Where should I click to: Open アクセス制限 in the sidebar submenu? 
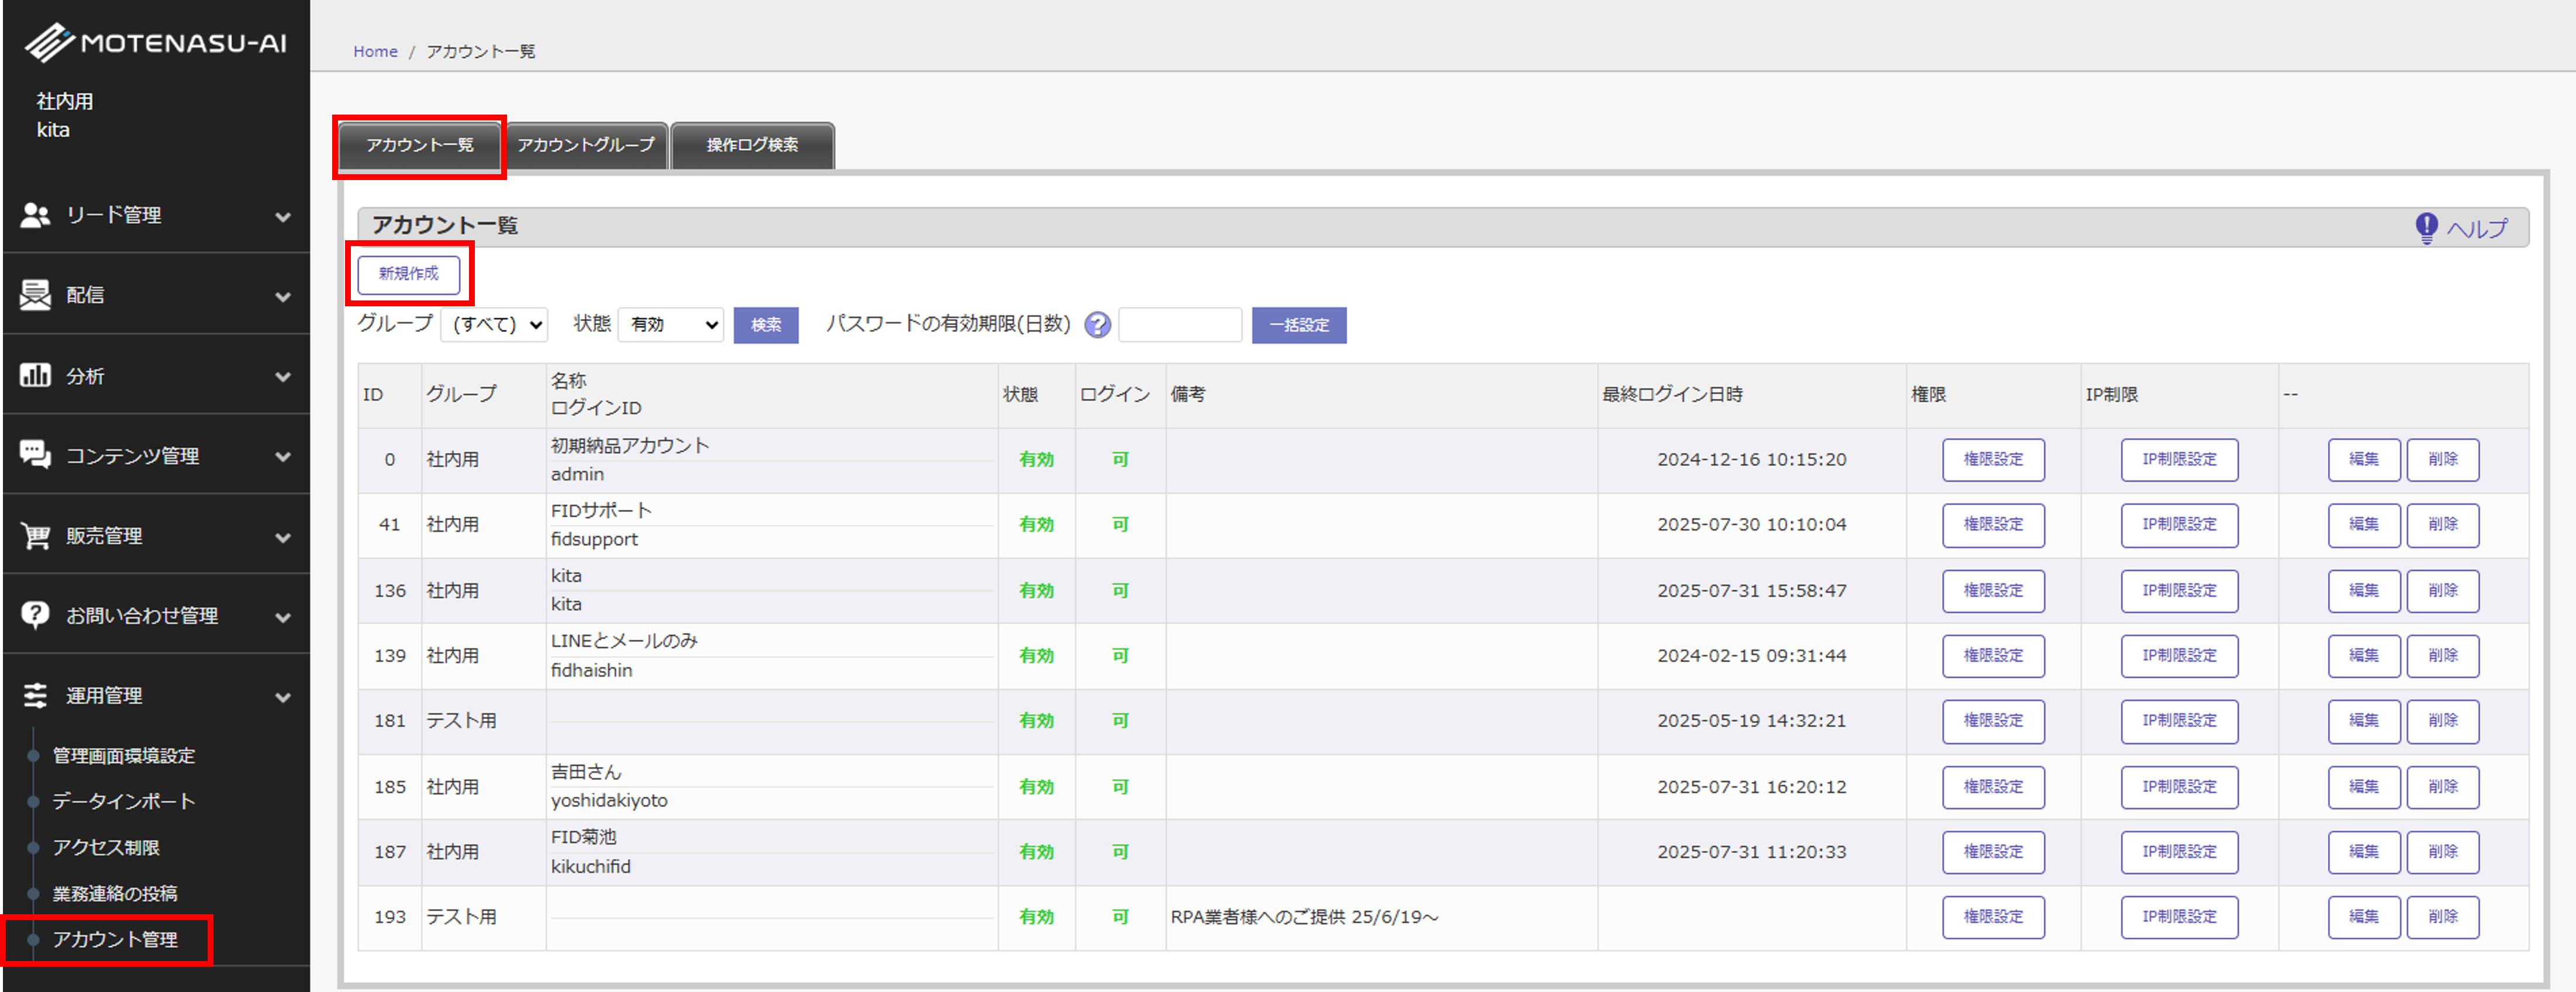pyautogui.click(x=106, y=848)
